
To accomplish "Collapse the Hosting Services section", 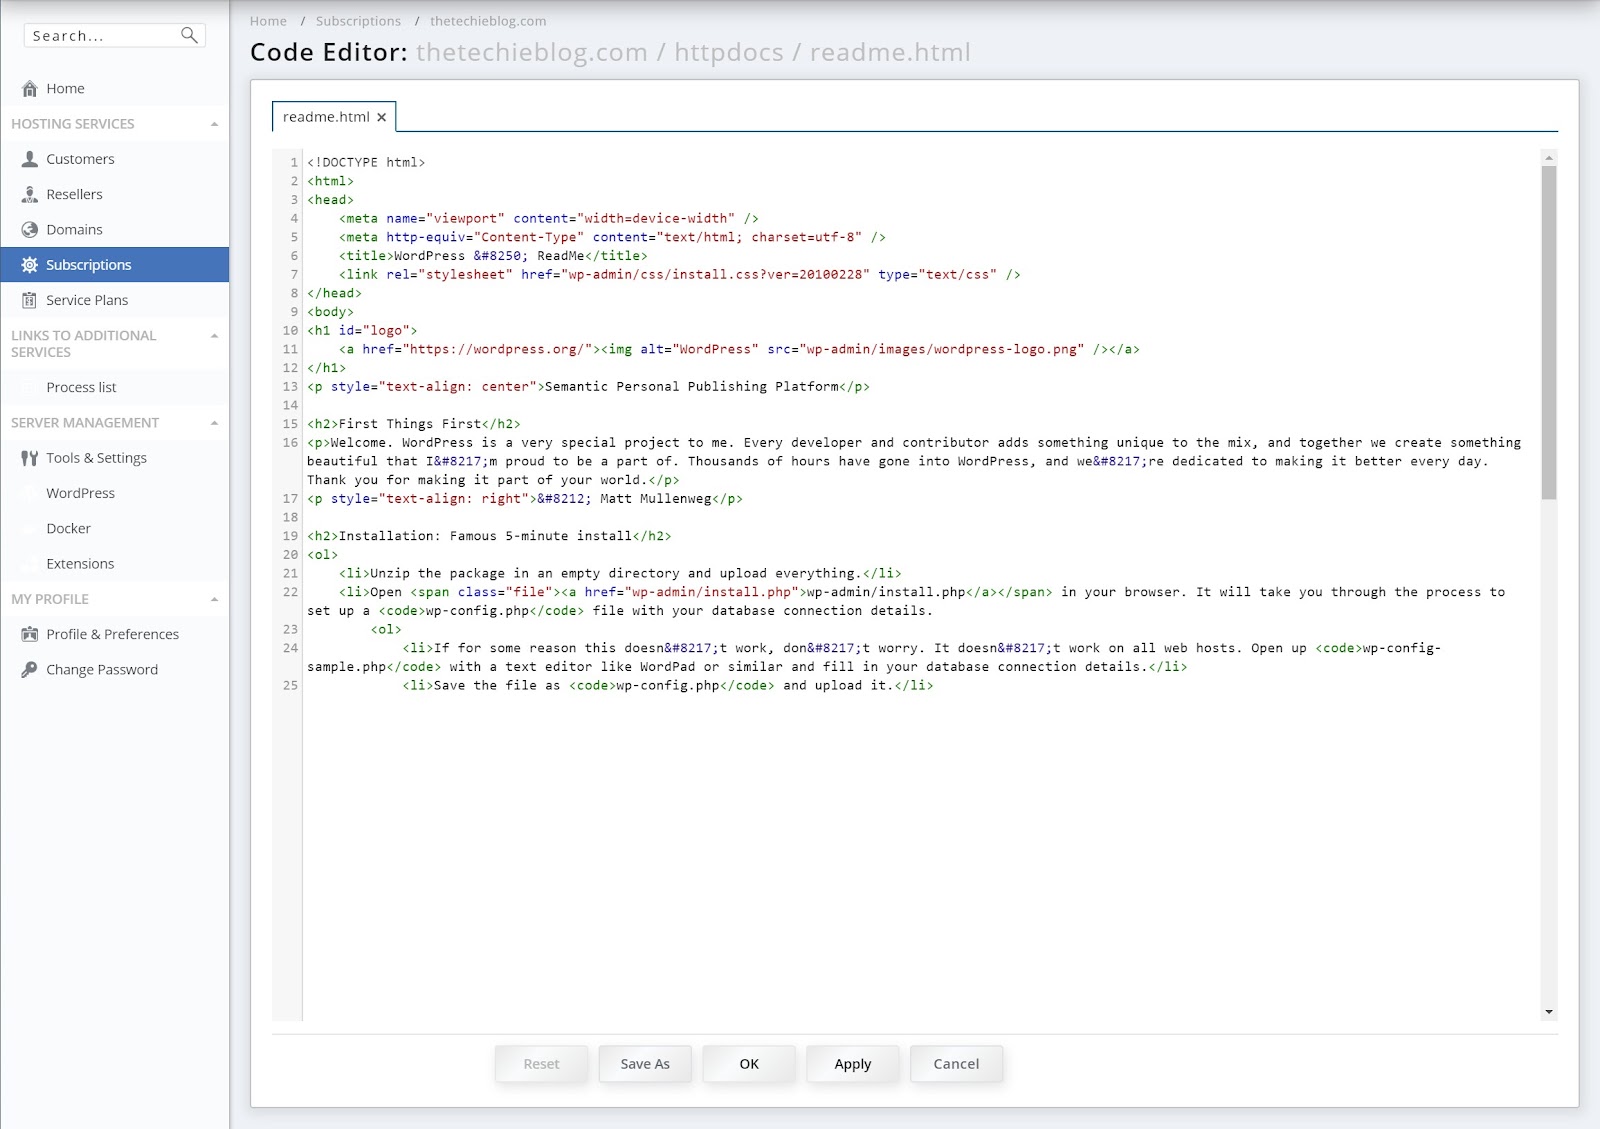I will point(214,124).
